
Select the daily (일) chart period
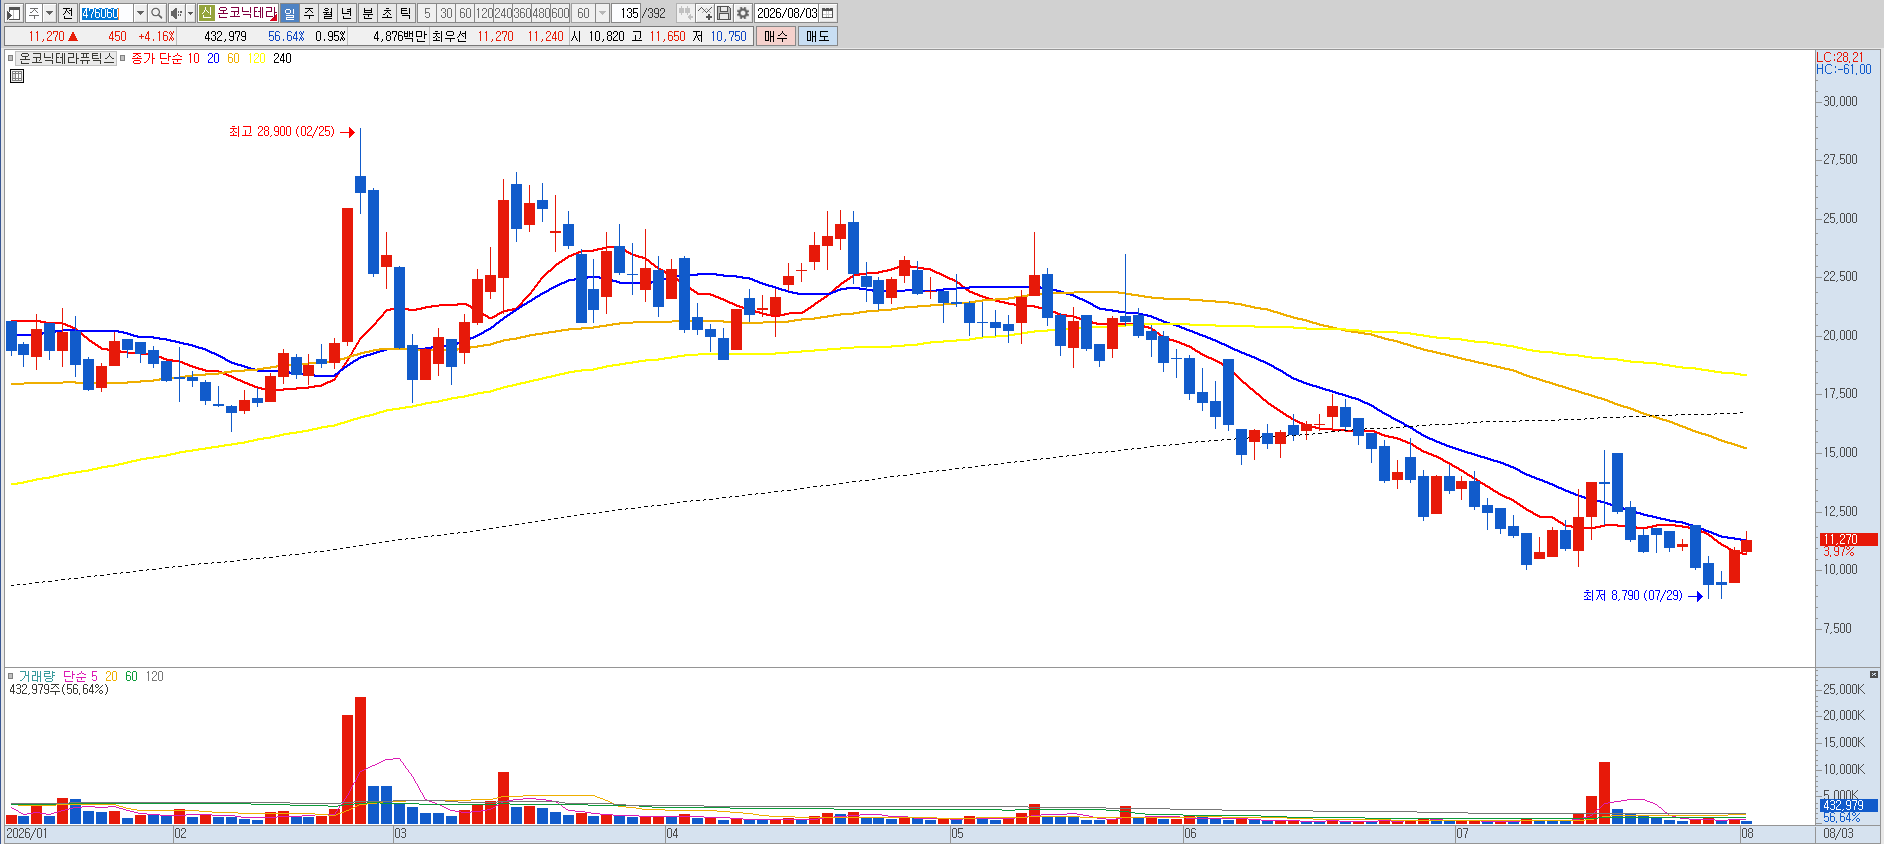(289, 13)
